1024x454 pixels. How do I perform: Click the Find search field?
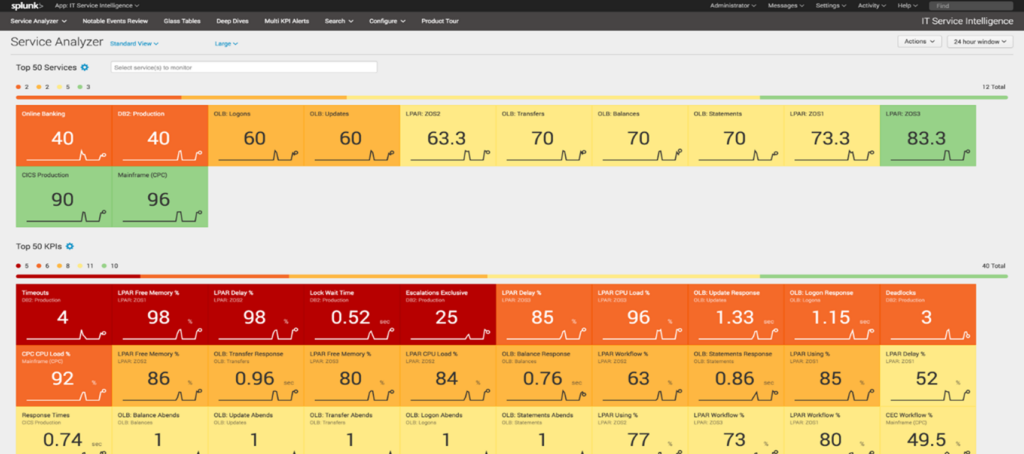tap(970, 5)
